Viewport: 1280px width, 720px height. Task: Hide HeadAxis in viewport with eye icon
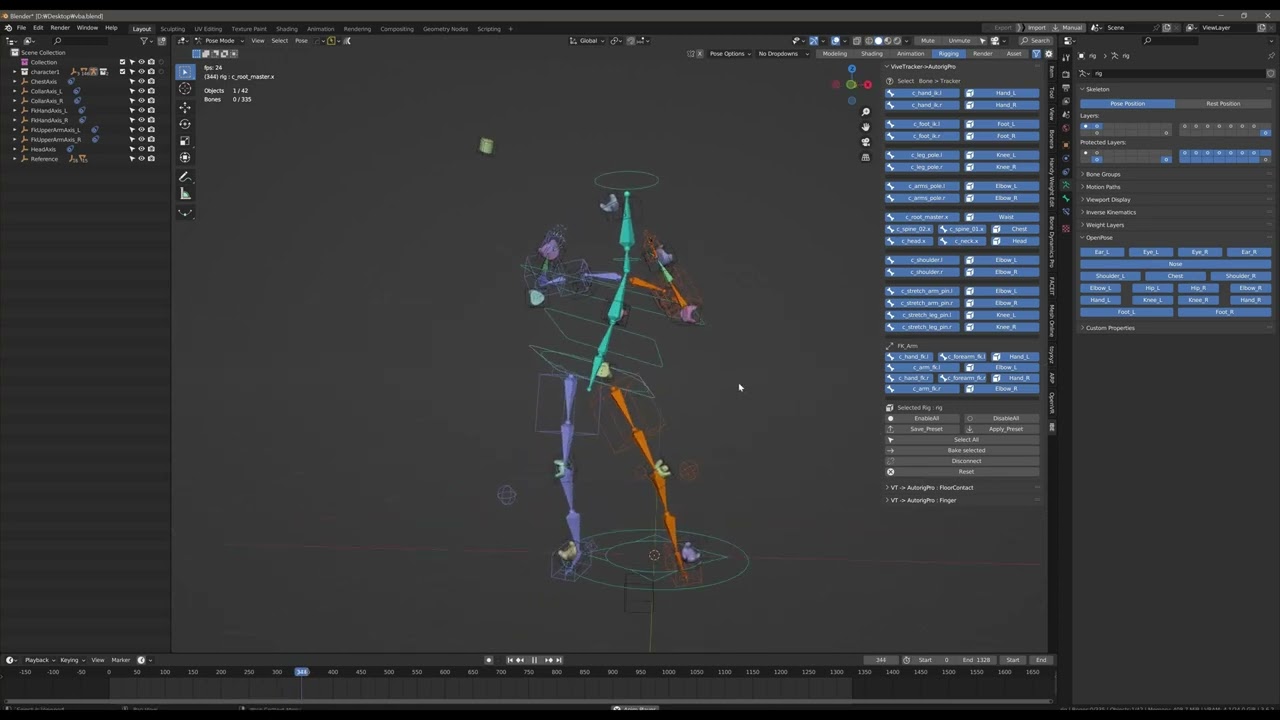(141, 149)
